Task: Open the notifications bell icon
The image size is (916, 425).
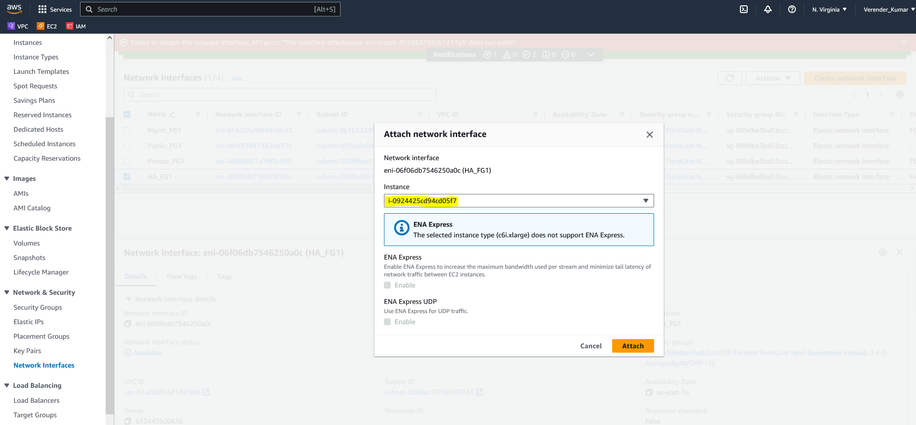Action: [768, 9]
